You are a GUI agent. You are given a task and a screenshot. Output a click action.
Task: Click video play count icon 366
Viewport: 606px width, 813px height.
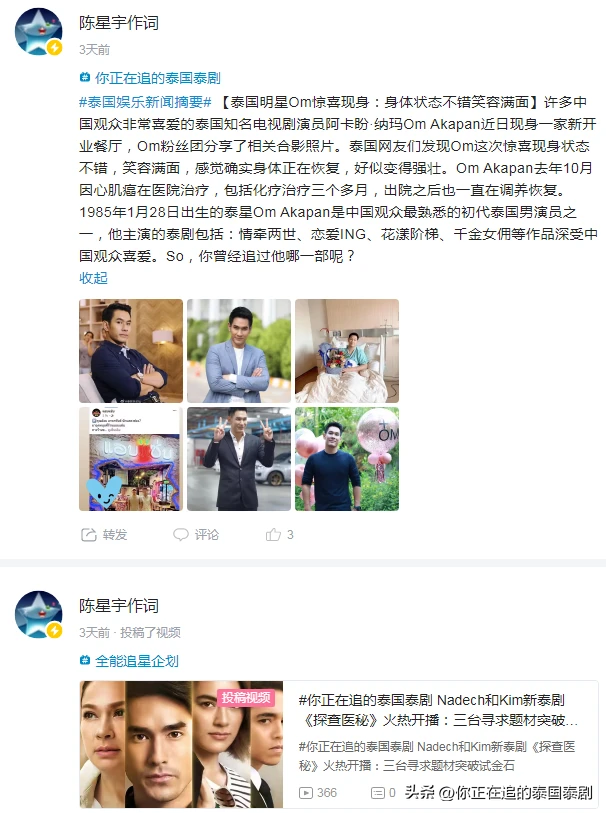coord(306,793)
